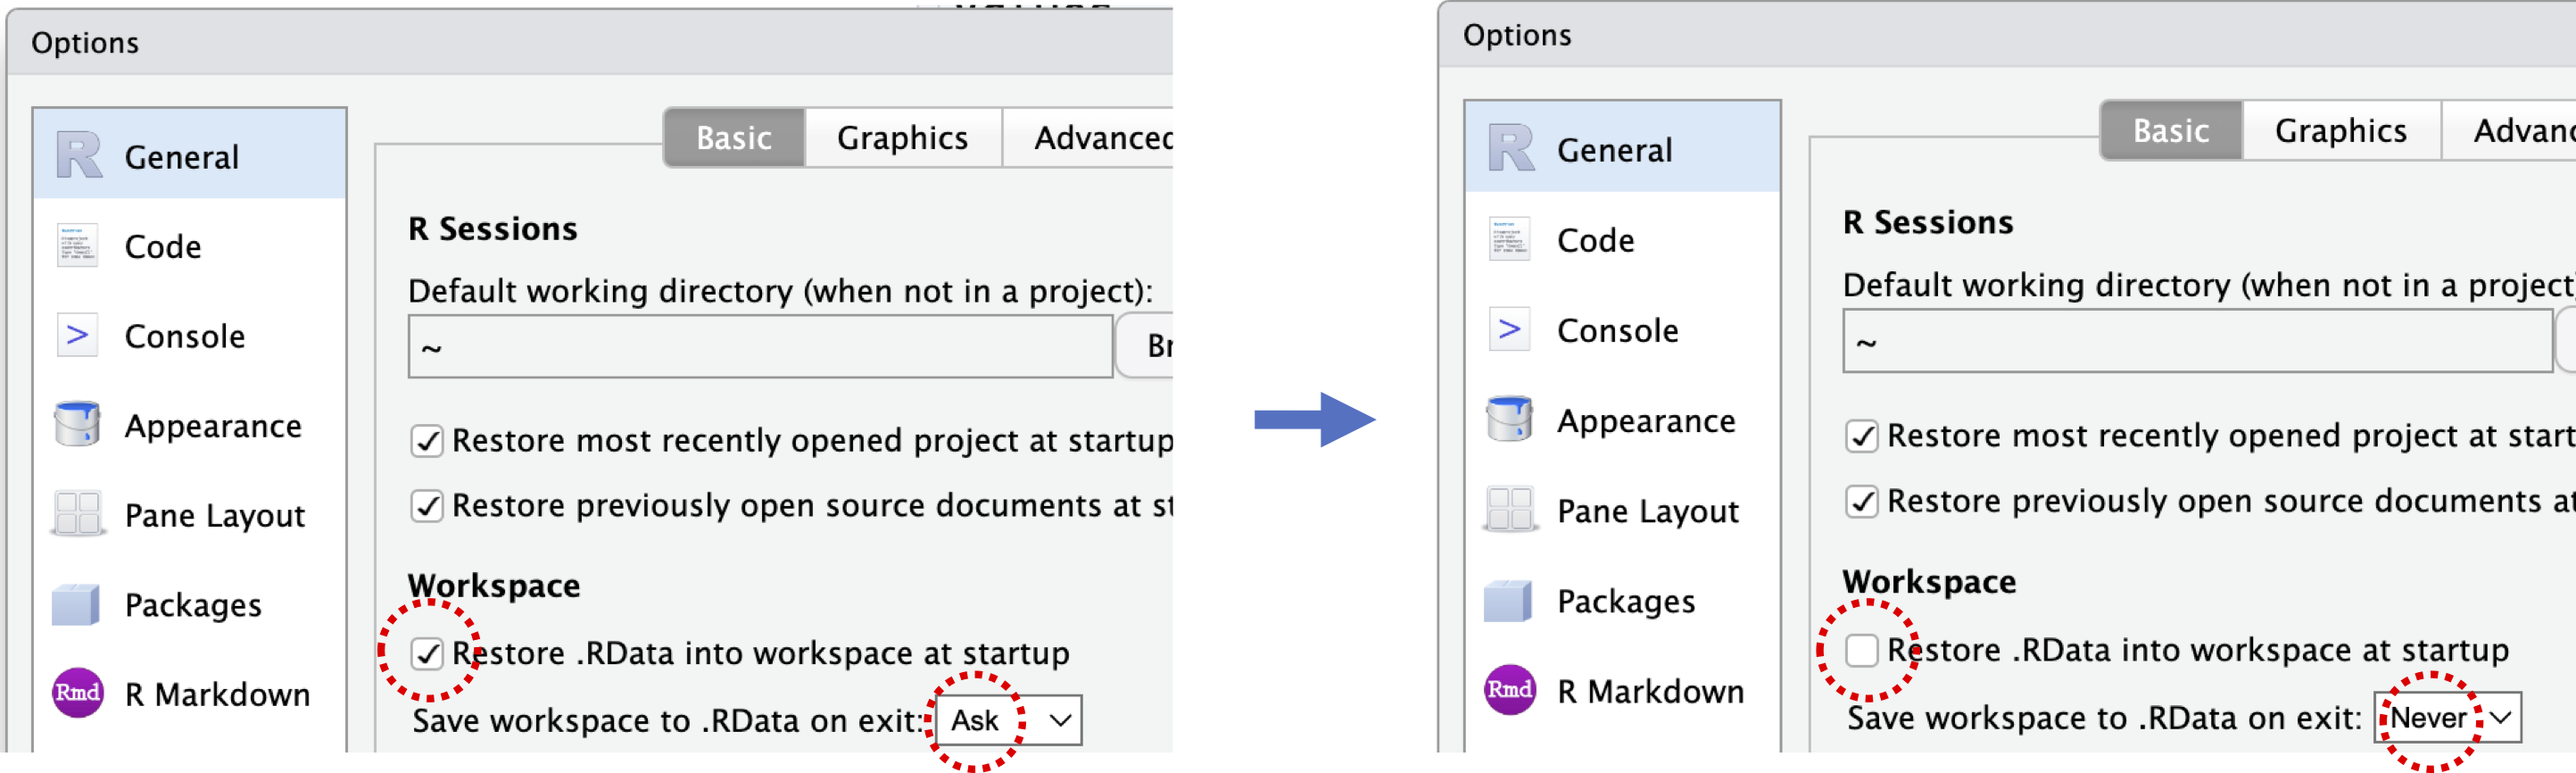Uncheck Restore .RData into workspace at startup

[428, 653]
